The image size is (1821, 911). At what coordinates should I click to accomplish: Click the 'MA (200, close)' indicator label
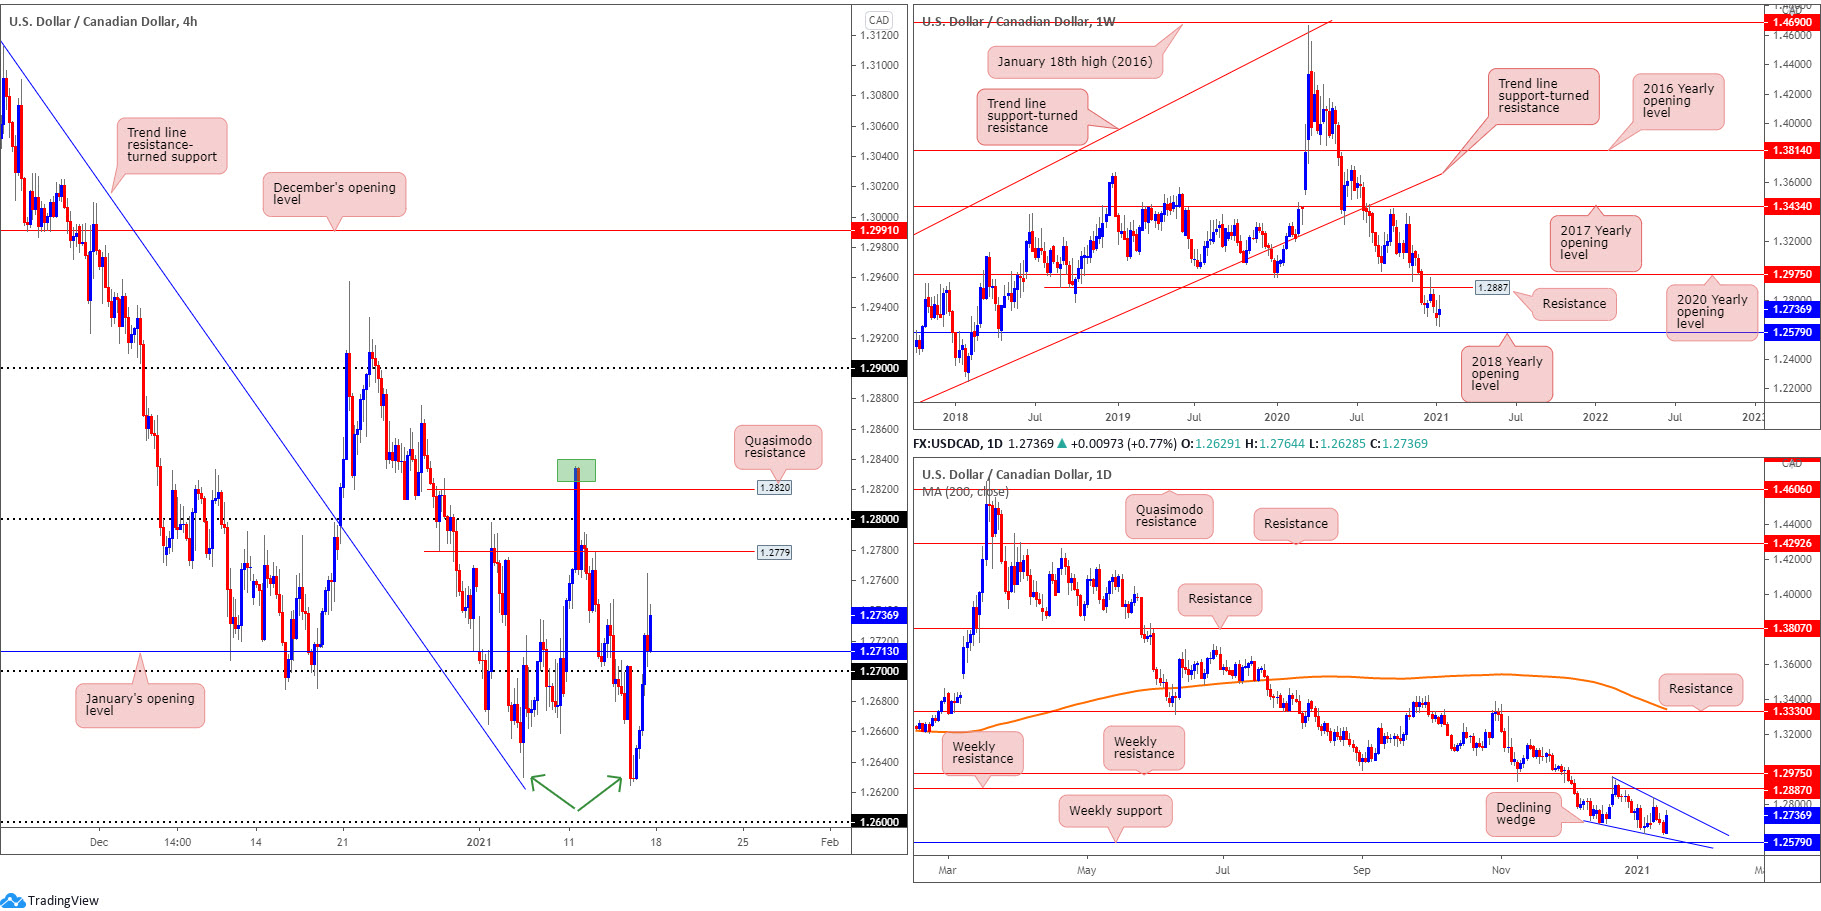965,492
